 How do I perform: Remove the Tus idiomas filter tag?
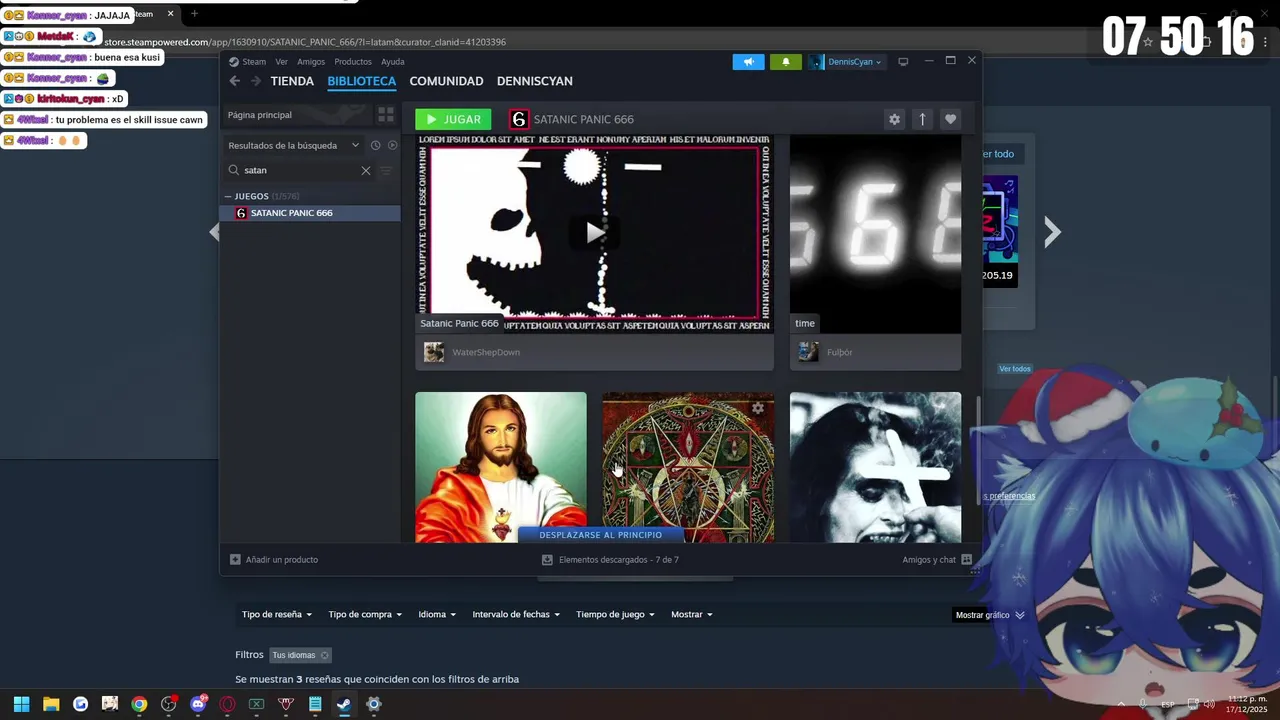click(324, 656)
